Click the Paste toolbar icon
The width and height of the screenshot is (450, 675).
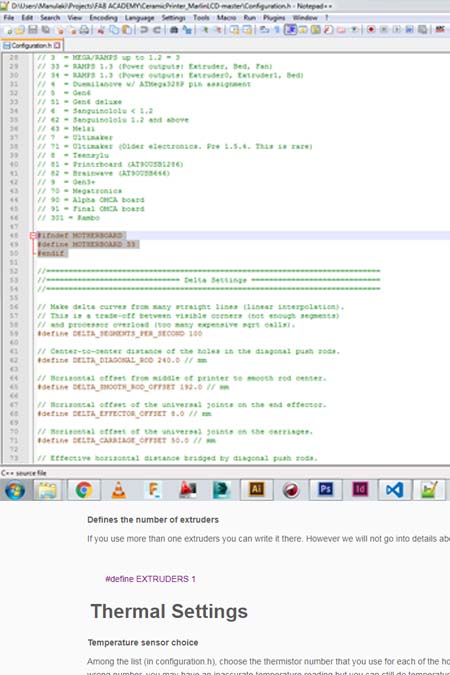coord(127,30)
